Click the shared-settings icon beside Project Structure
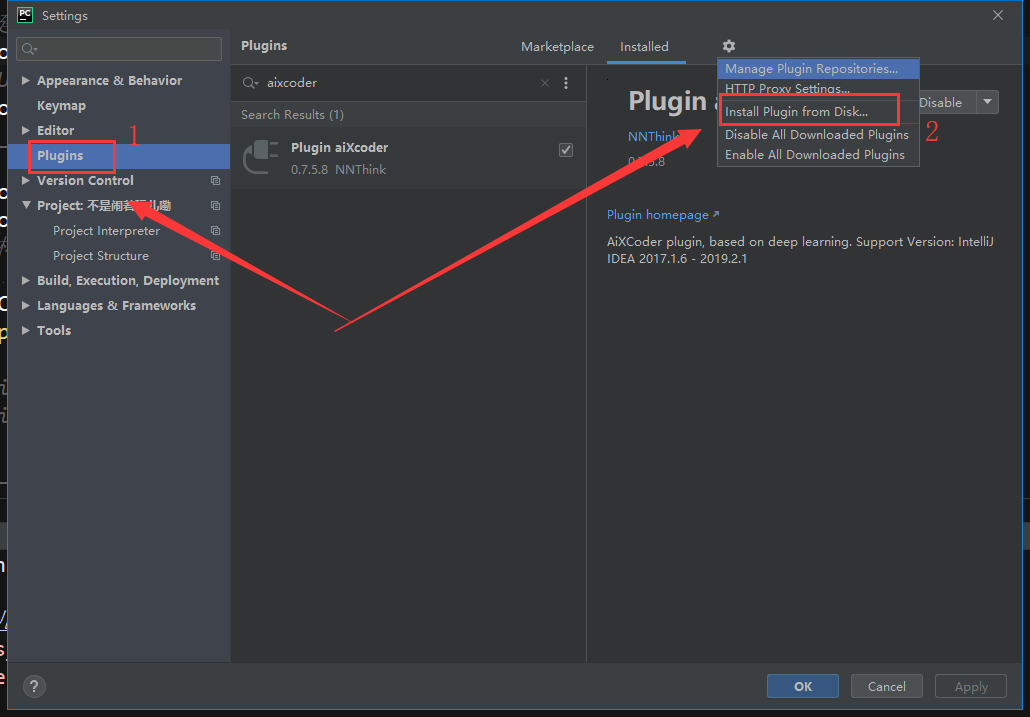Viewport: 1030px width, 717px height. [215, 255]
